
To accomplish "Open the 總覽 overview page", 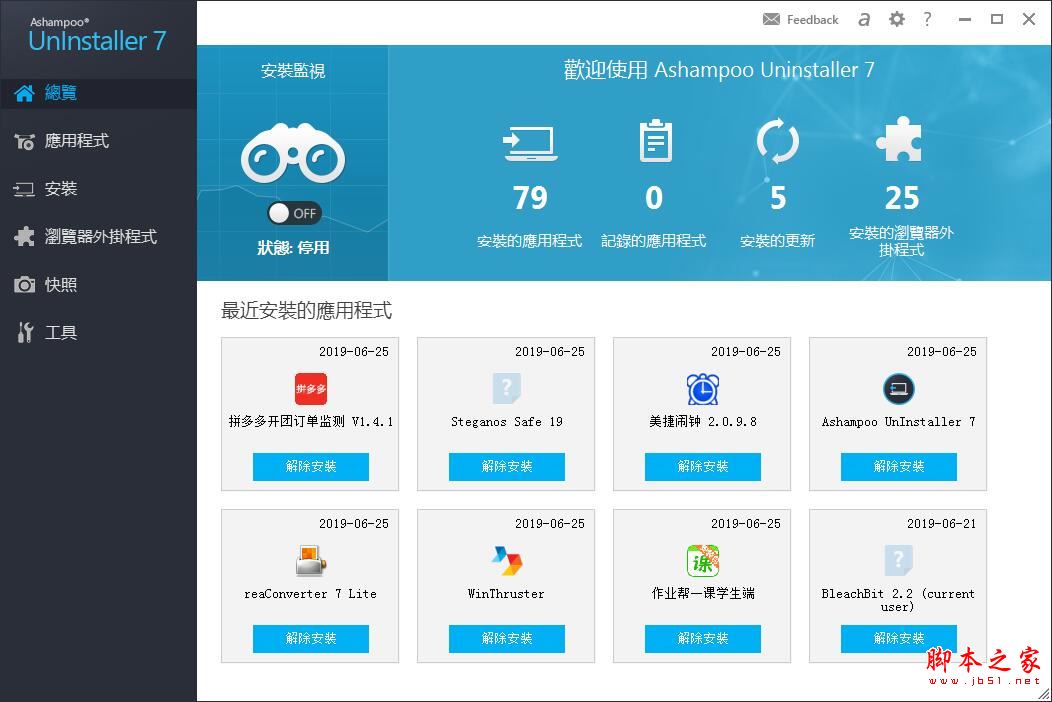I will (x=98, y=93).
